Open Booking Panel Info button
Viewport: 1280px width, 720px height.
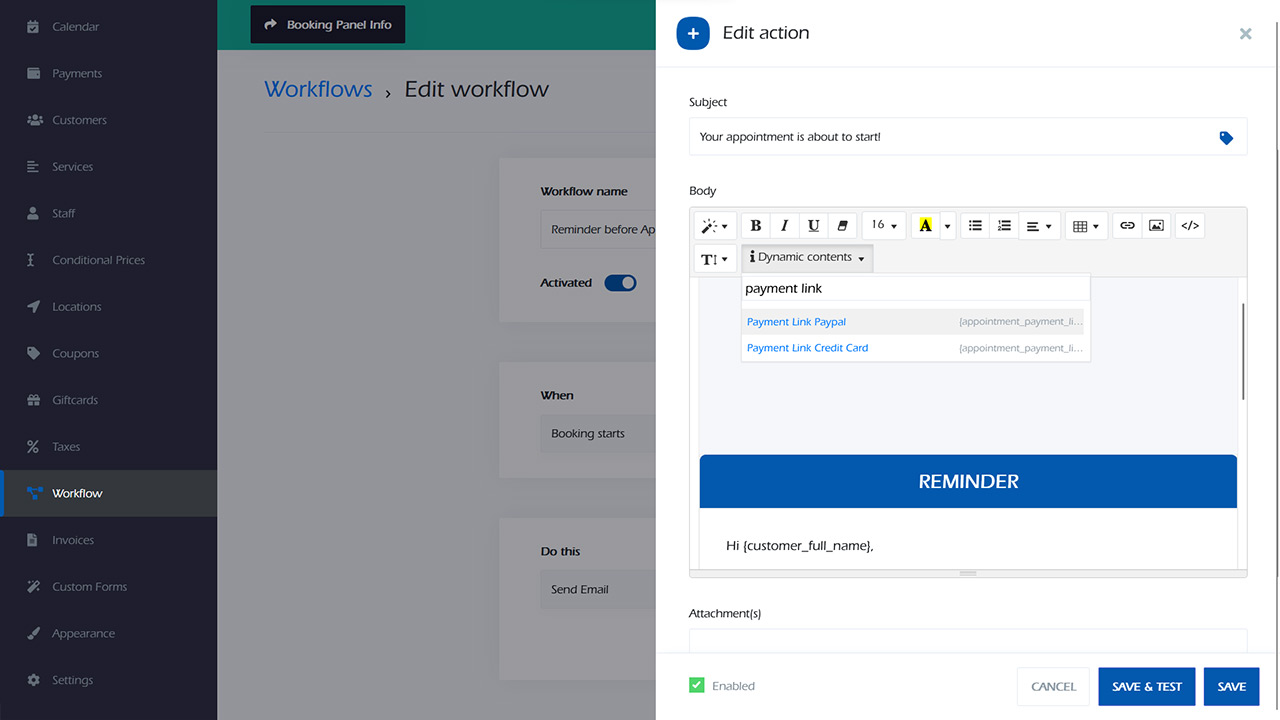[328, 25]
